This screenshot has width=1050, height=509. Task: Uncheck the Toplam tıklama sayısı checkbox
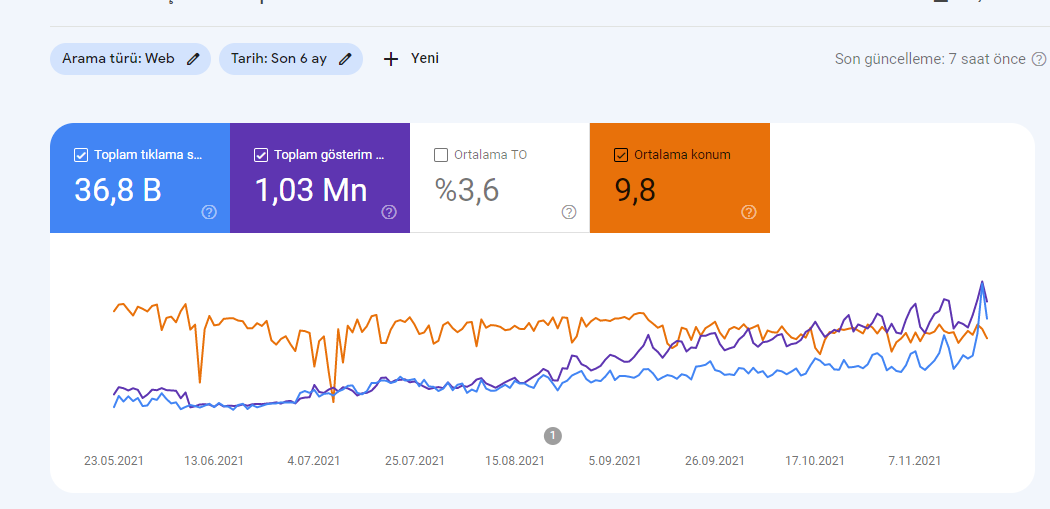point(80,155)
